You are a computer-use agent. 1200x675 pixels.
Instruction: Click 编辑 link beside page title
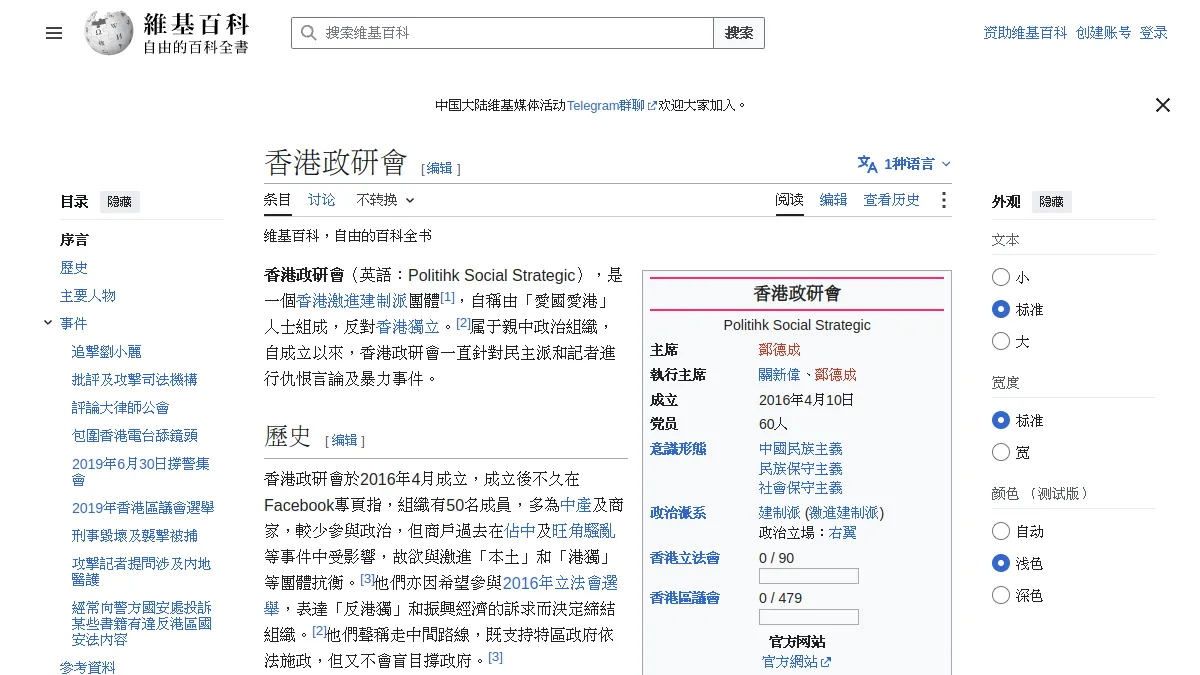(440, 168)
